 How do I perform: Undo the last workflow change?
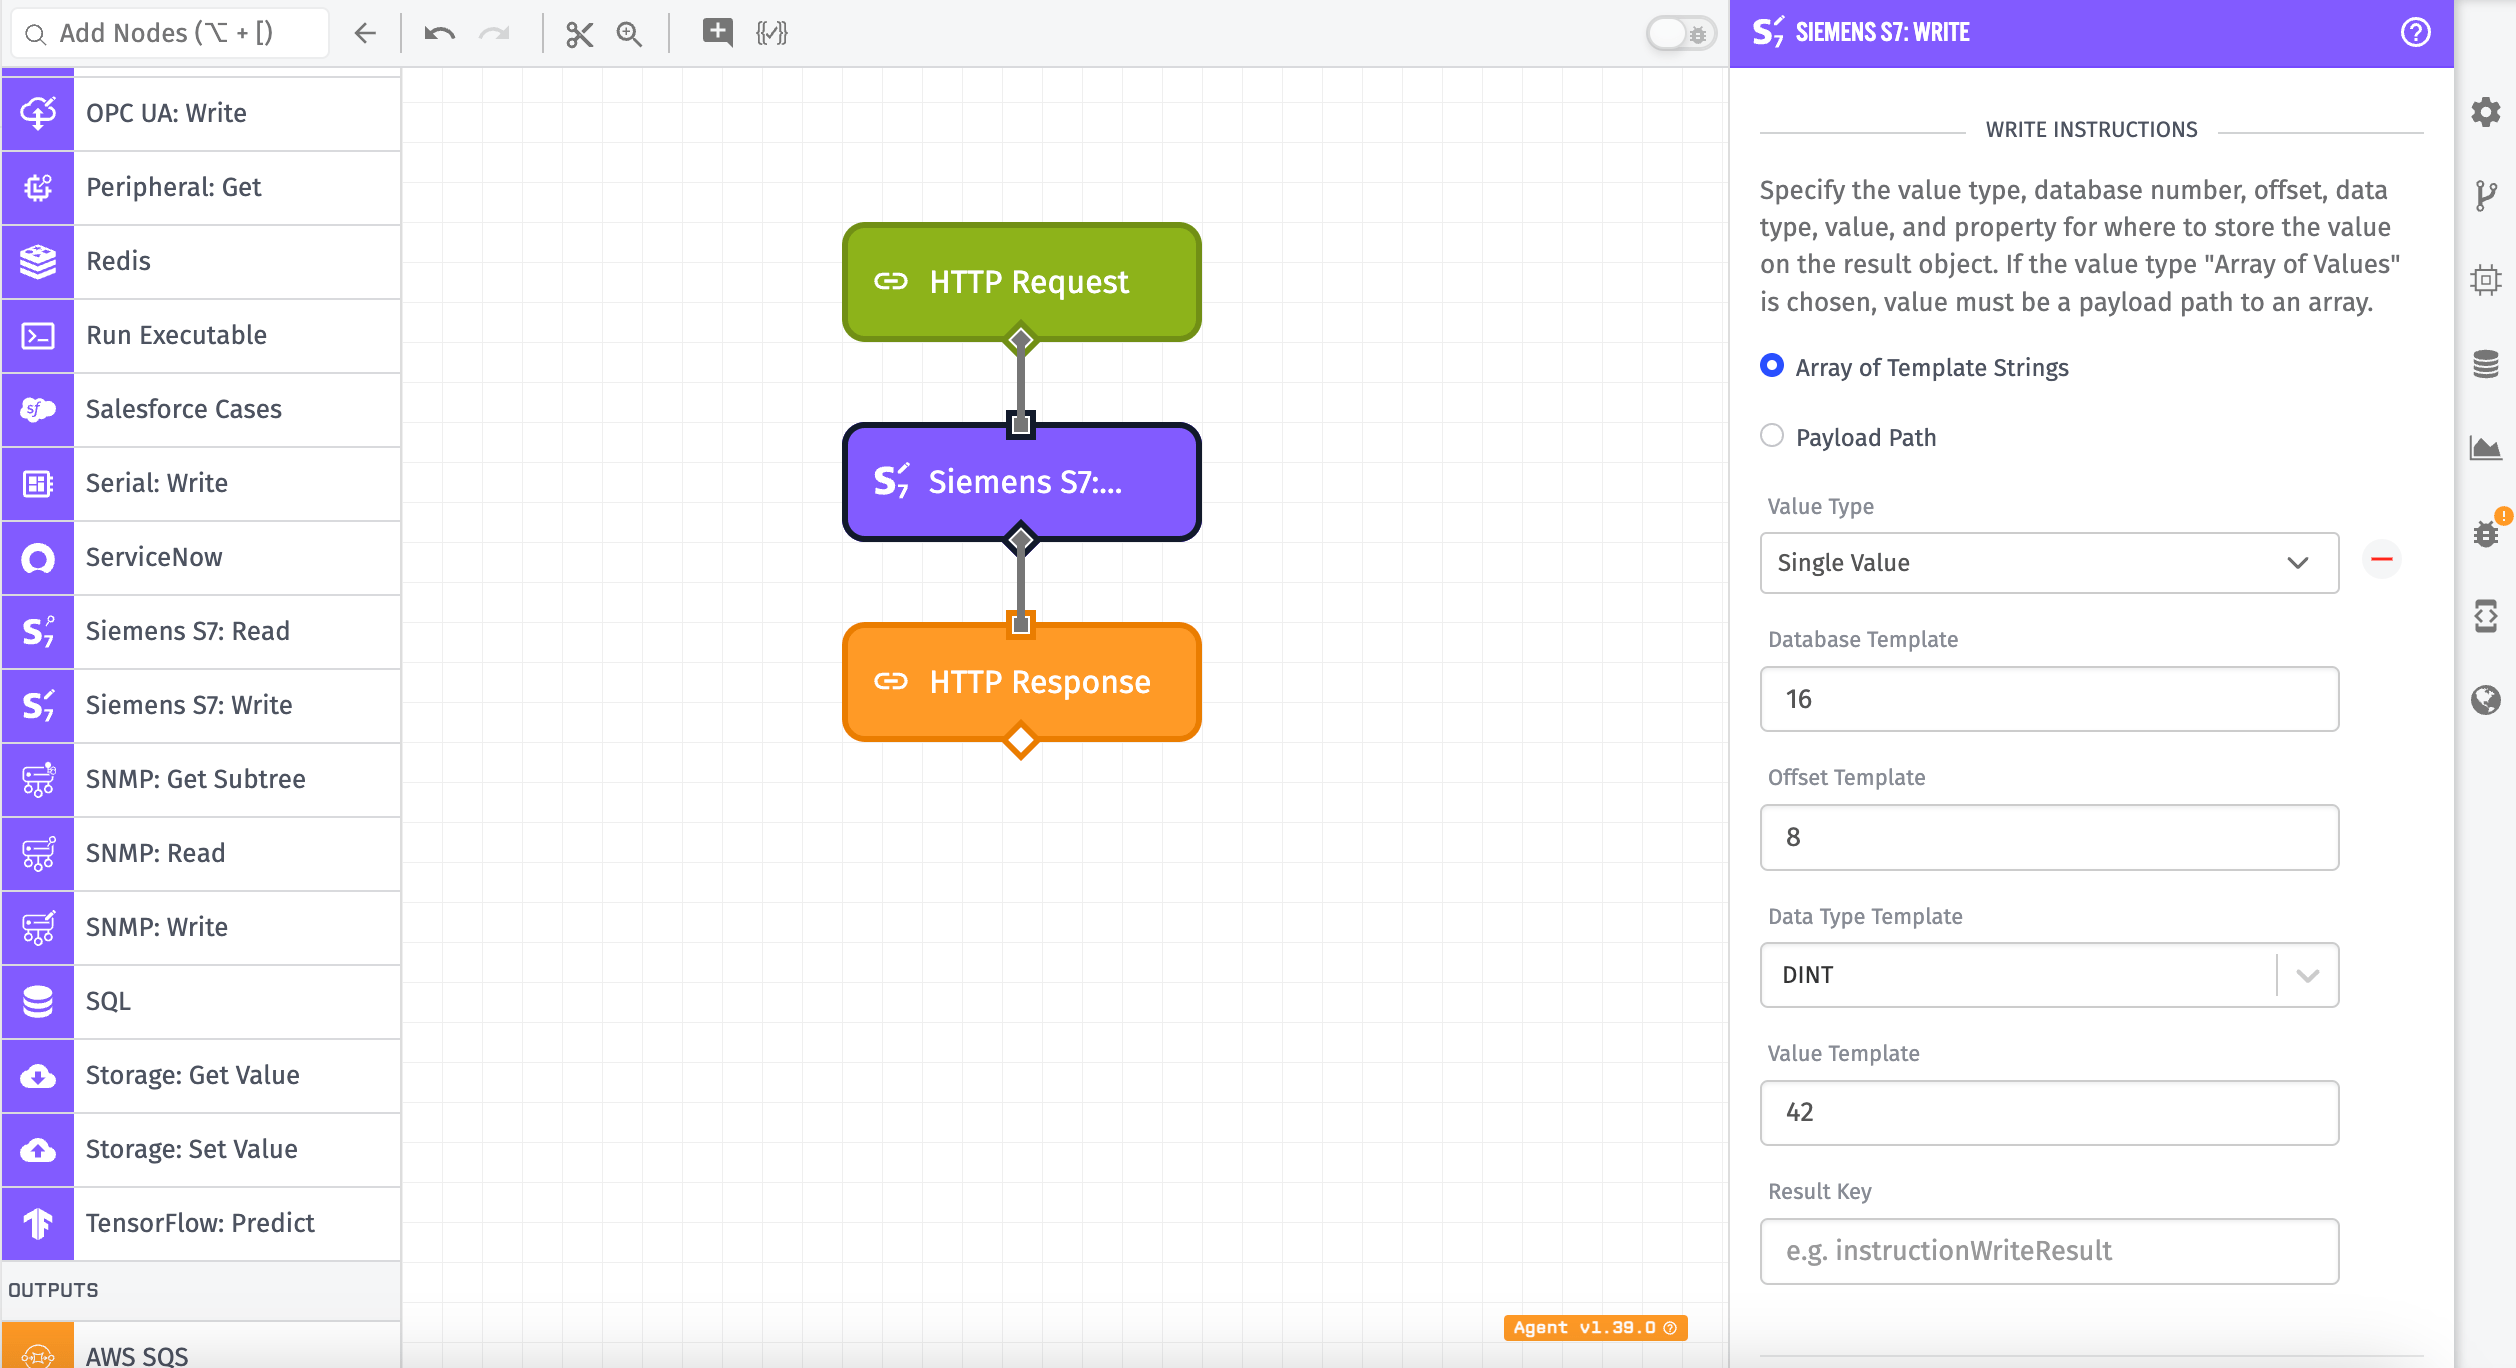point(439,33)
